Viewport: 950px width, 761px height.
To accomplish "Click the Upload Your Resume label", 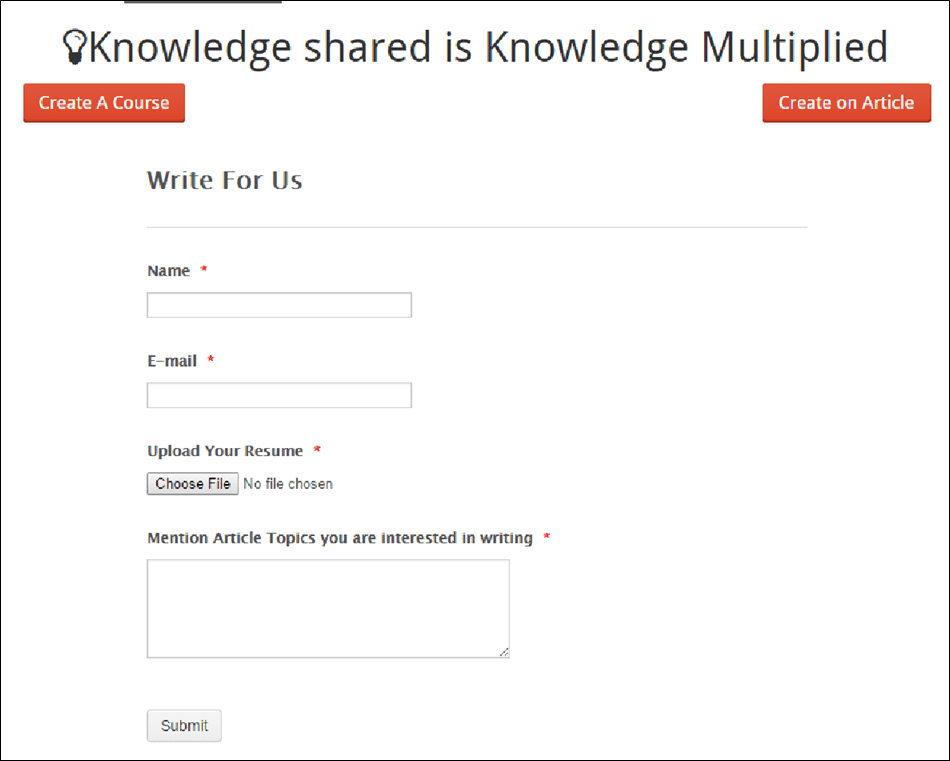I will (x=225, y=451).
